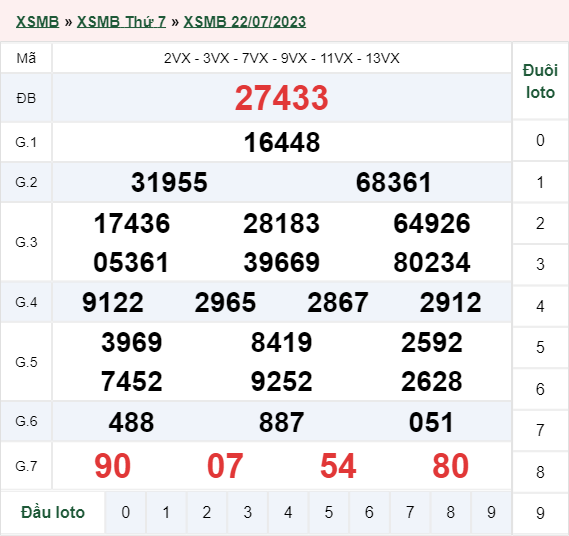Select Đuôi loto digit 7
The image size is (569, 536).
[540, 430]
